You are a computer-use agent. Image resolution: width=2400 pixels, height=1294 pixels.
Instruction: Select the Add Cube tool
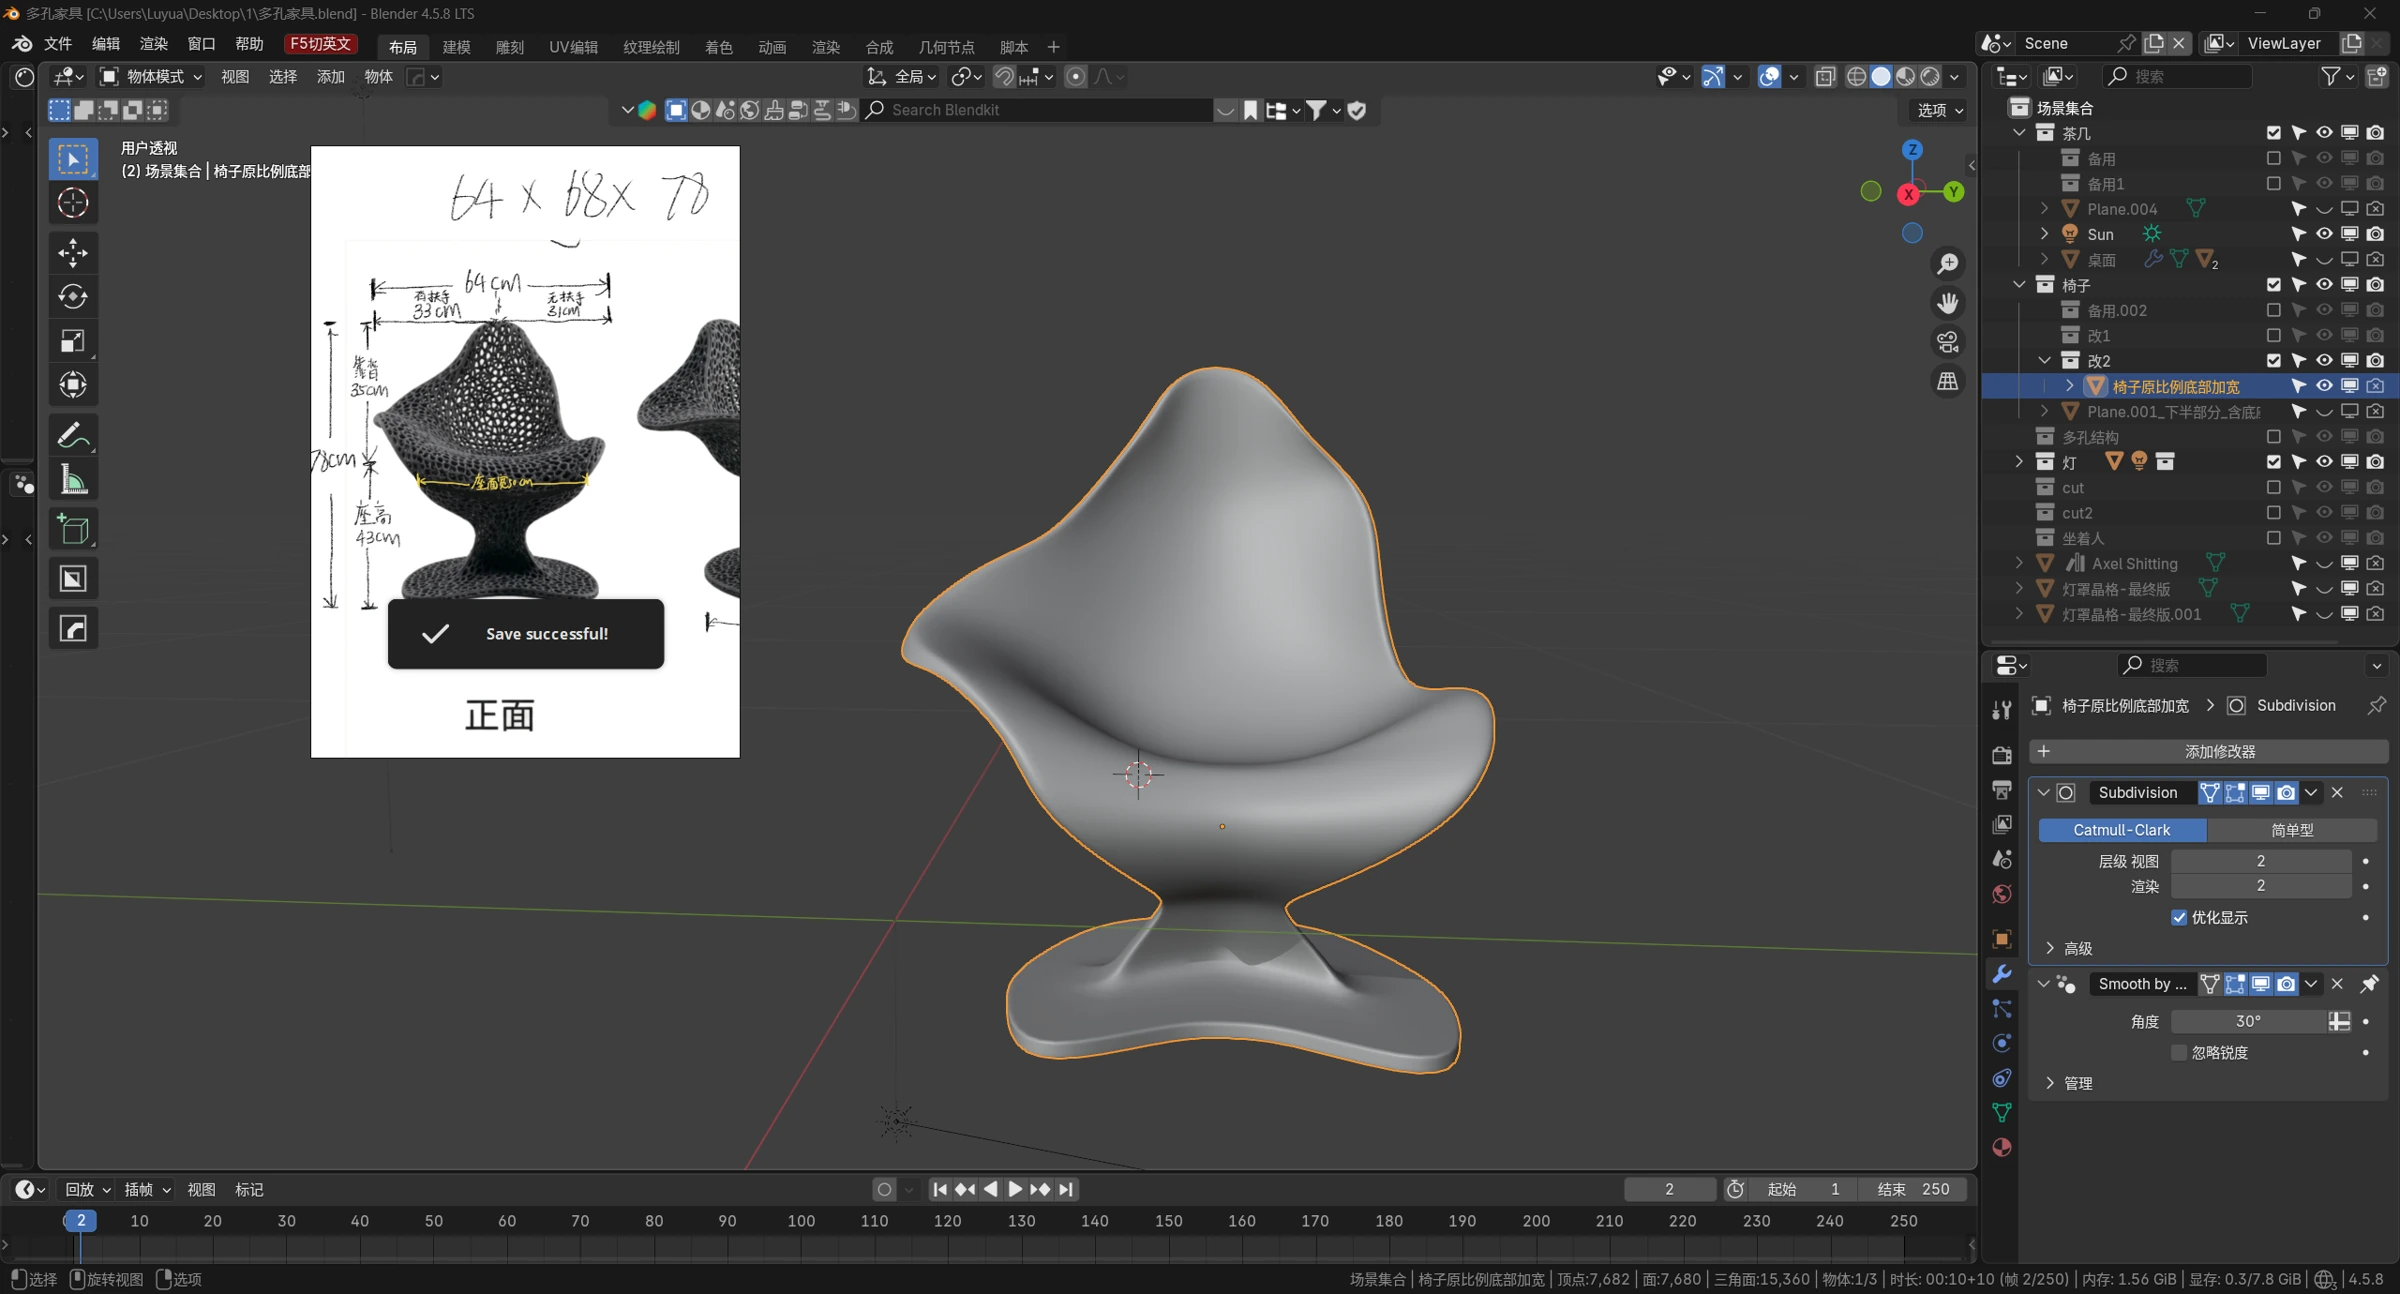click(x=73, y=529)
